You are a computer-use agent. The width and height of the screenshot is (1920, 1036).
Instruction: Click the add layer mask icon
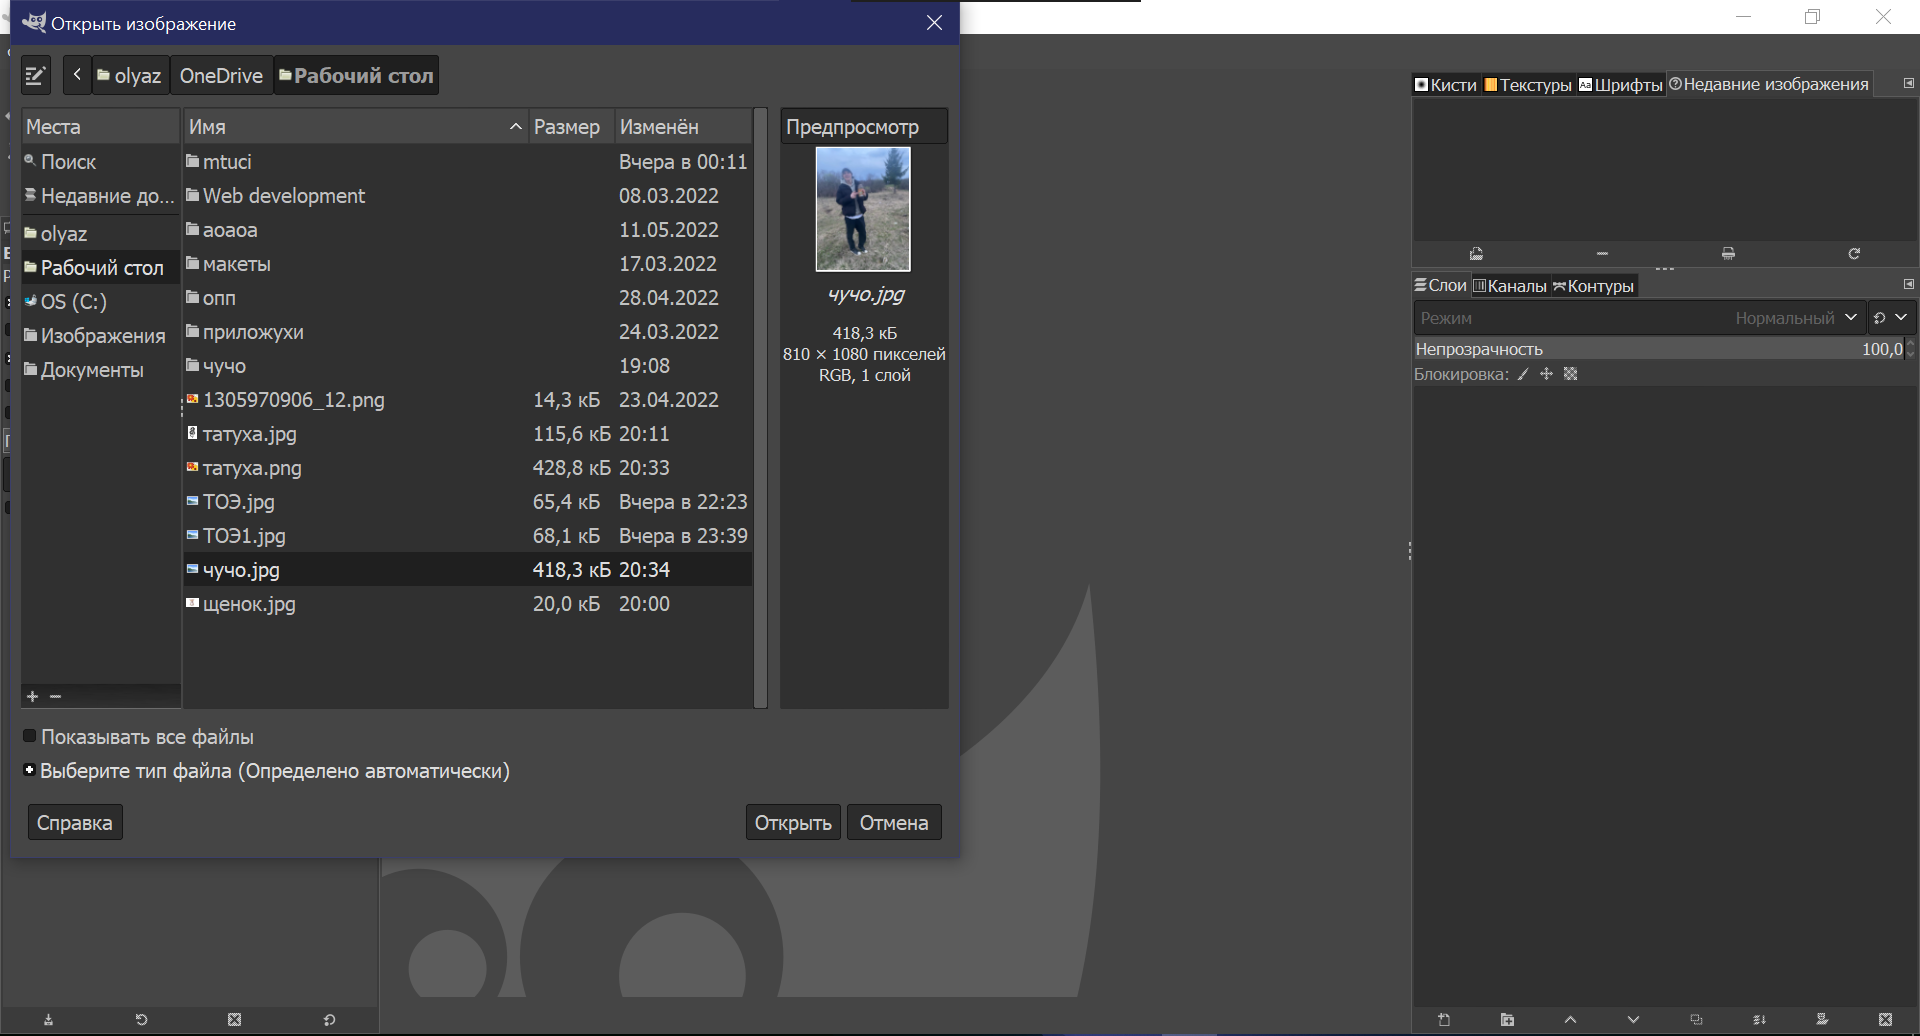[1822, 1020]
